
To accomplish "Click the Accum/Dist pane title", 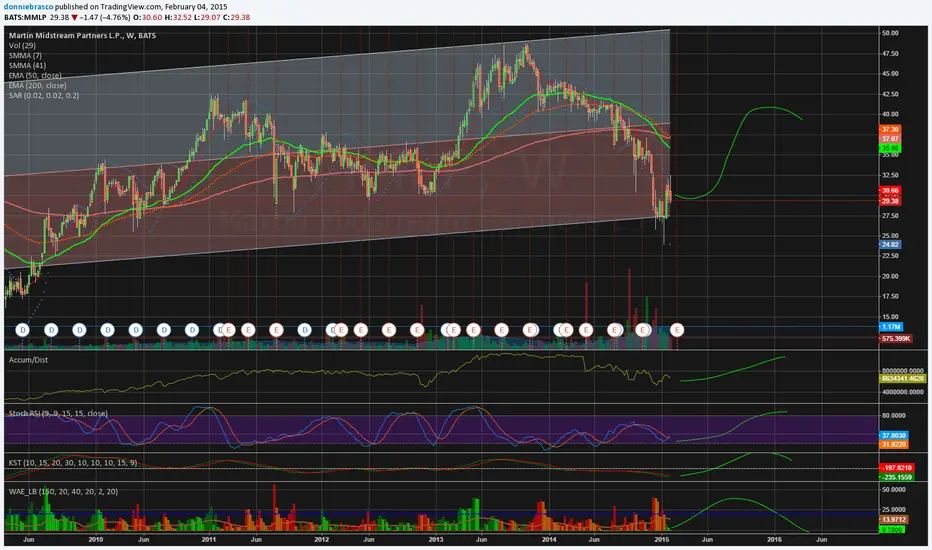I will (x=28, y=360).
